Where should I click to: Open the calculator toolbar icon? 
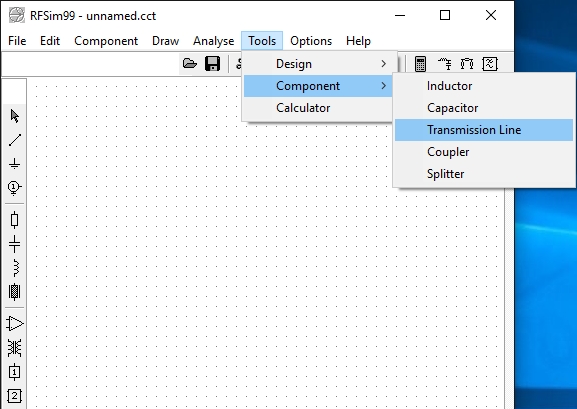pos(420,64)
